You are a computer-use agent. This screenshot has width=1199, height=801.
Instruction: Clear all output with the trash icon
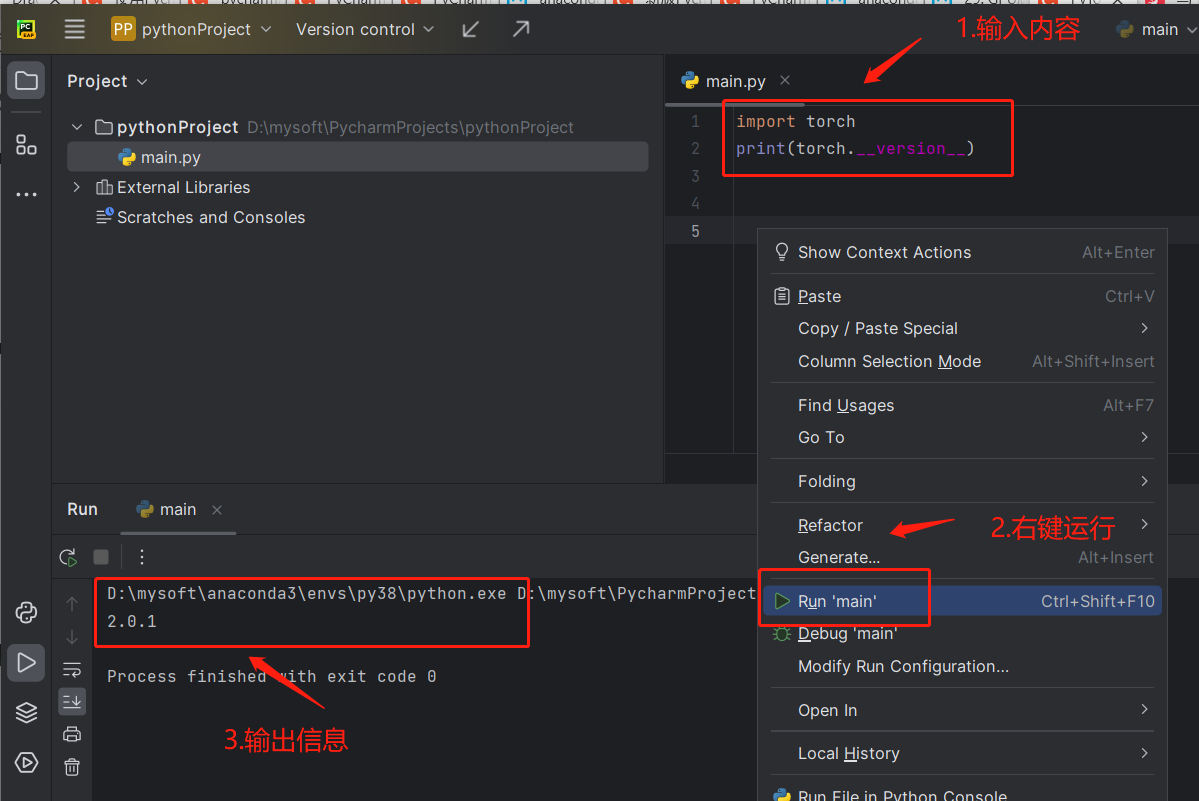point(71,767)
